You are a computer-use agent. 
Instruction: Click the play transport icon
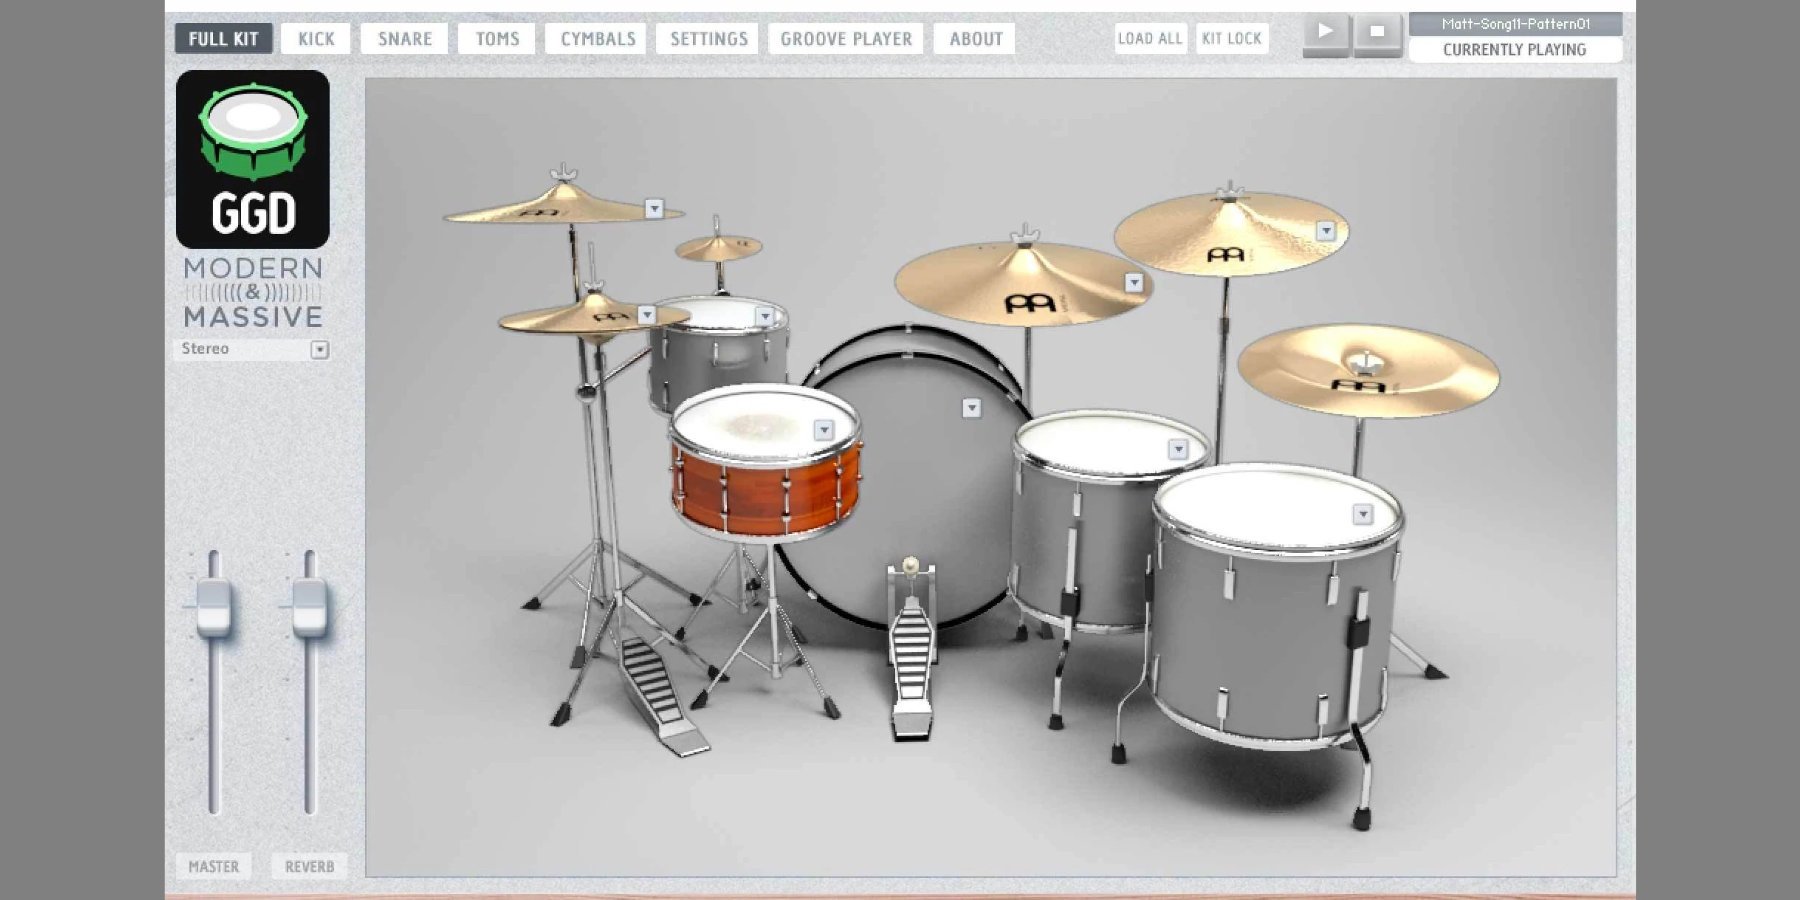point(1325,30)
